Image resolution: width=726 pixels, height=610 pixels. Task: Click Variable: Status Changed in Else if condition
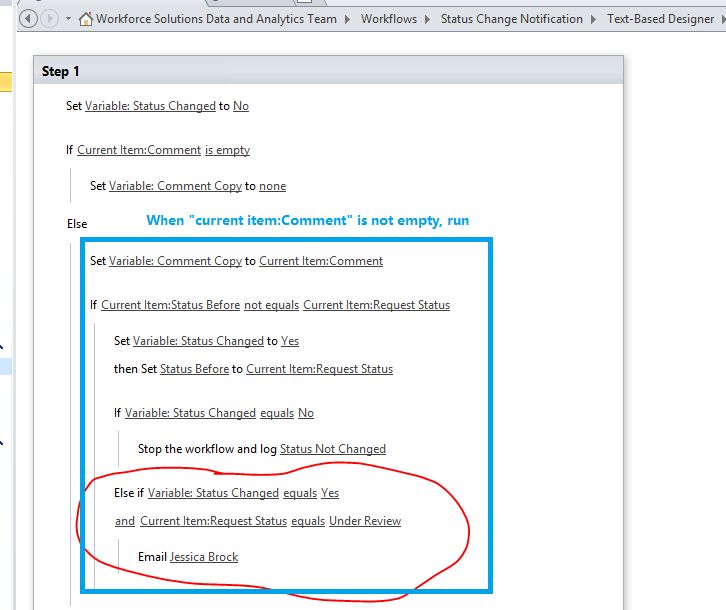[213, 493]
